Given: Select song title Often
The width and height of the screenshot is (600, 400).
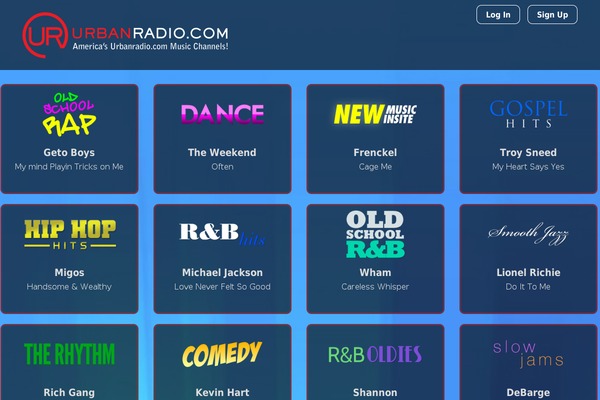Looking at the screenshot, I should click(222, 167).
